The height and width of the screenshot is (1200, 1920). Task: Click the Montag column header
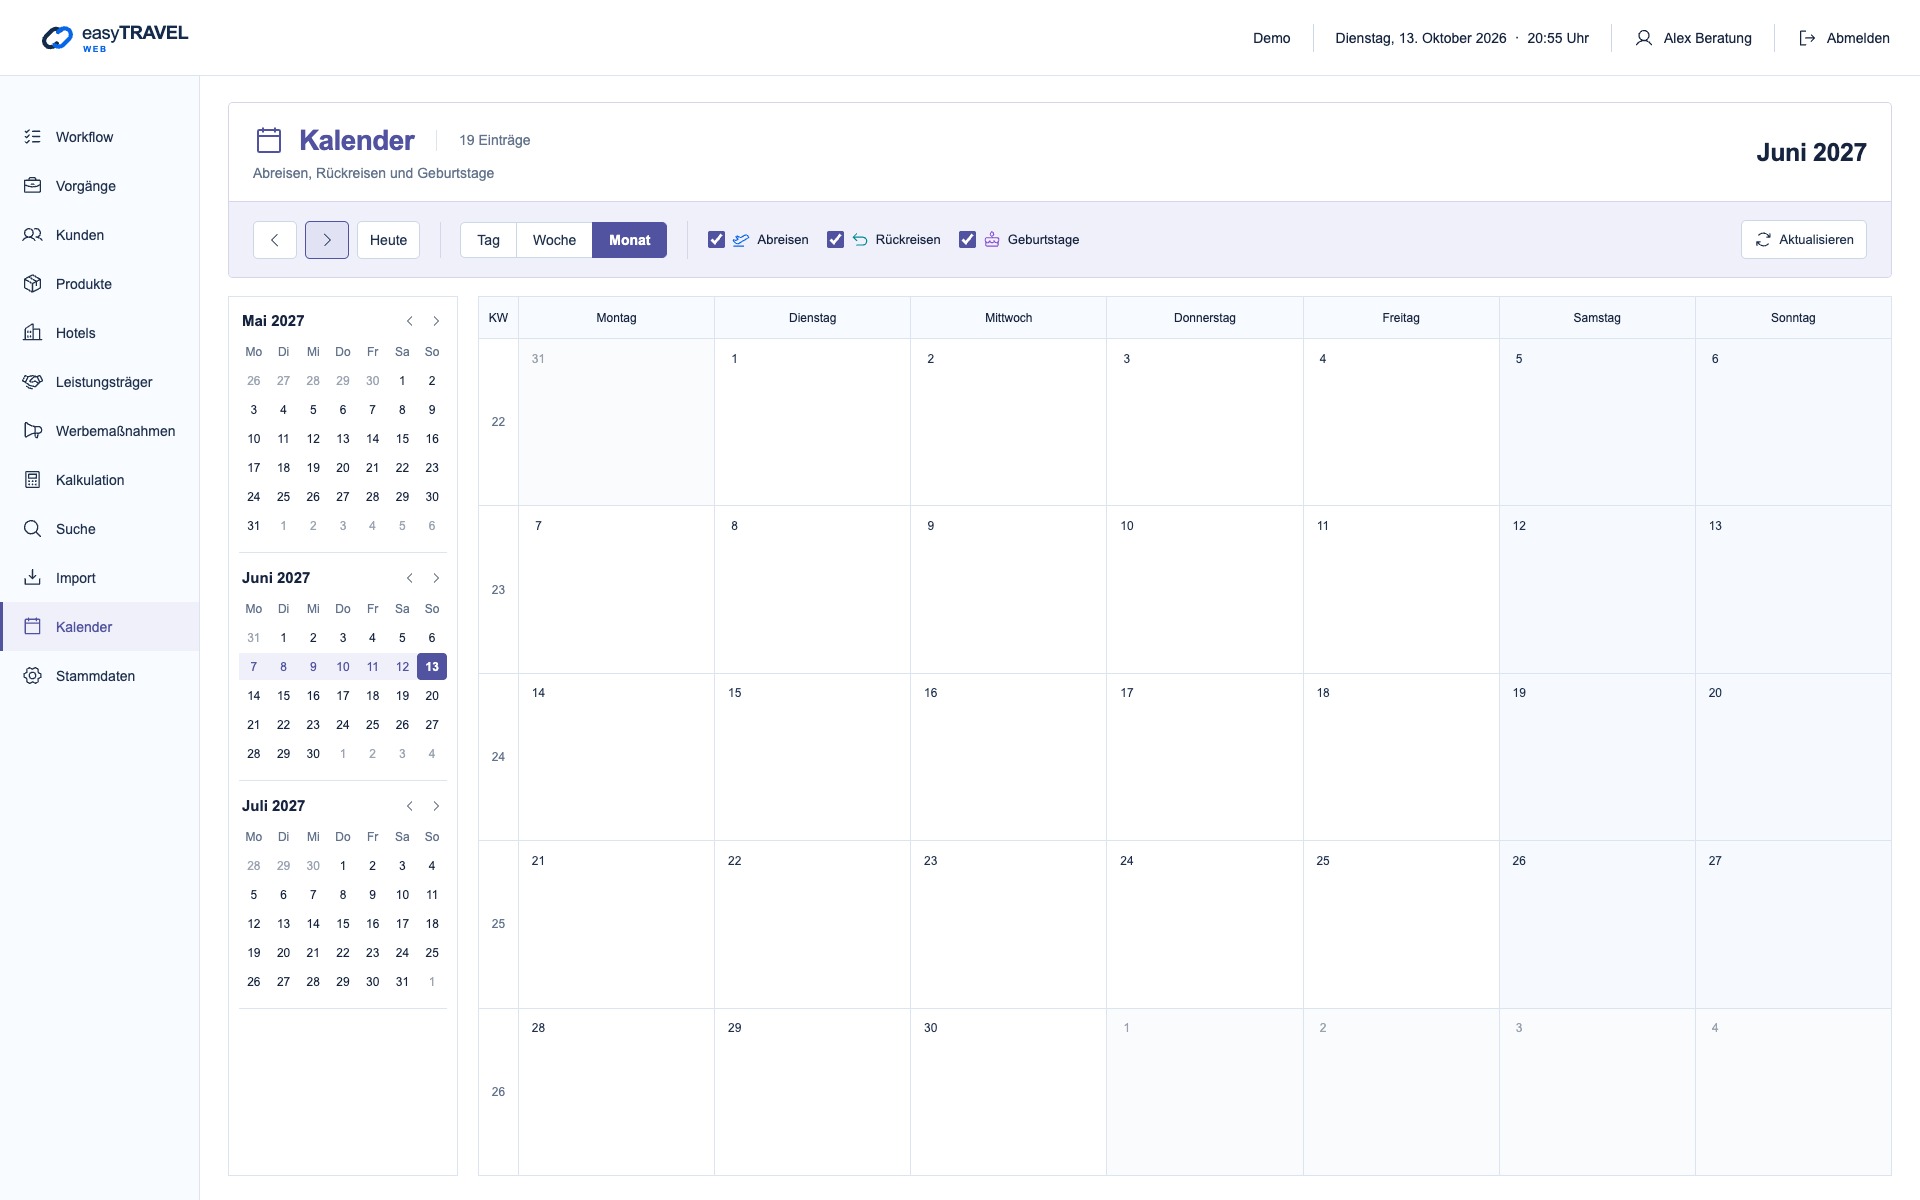click(x=616, y=318)
